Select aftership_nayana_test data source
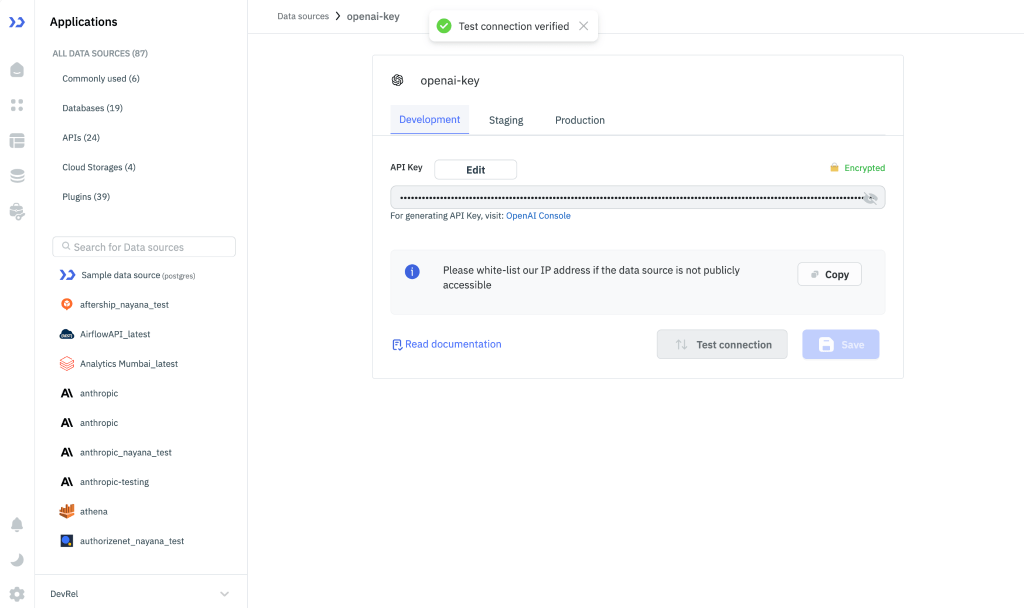This screenshot has width=1024, height=608. pos(124,304)
